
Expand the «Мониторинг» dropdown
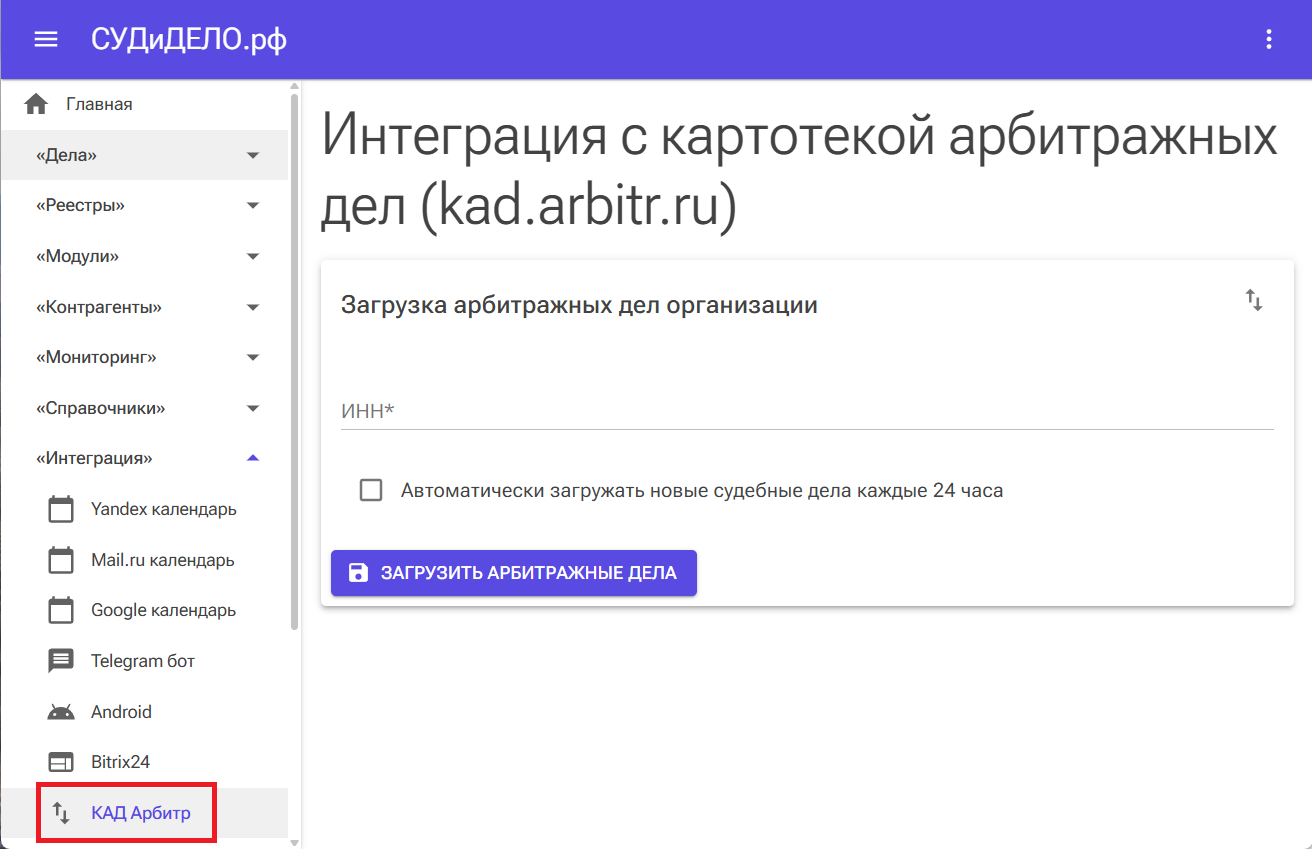click(x=253, y=357)
